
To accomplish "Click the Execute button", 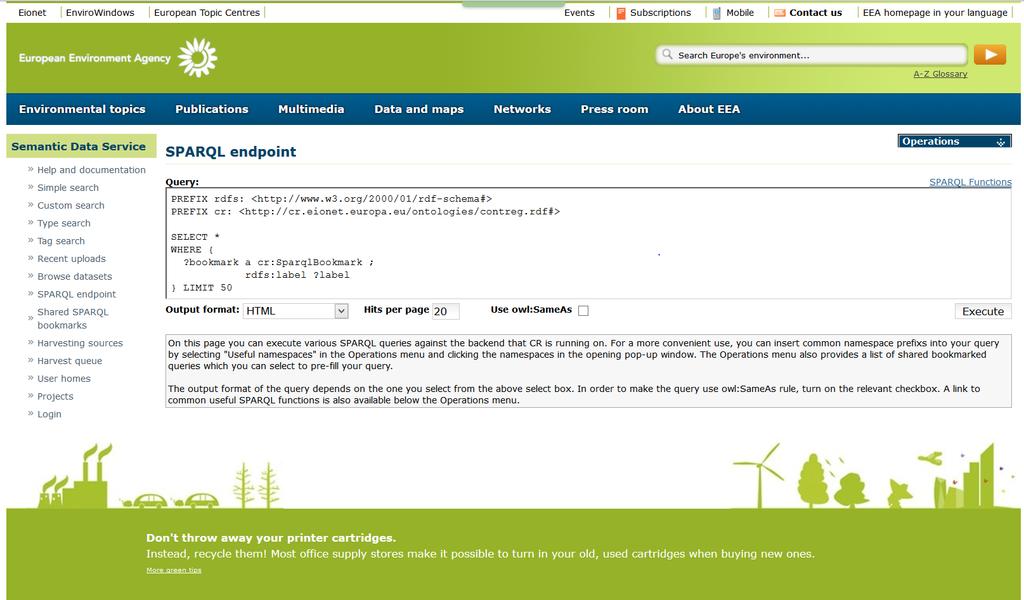I will (x=982, y=311).
